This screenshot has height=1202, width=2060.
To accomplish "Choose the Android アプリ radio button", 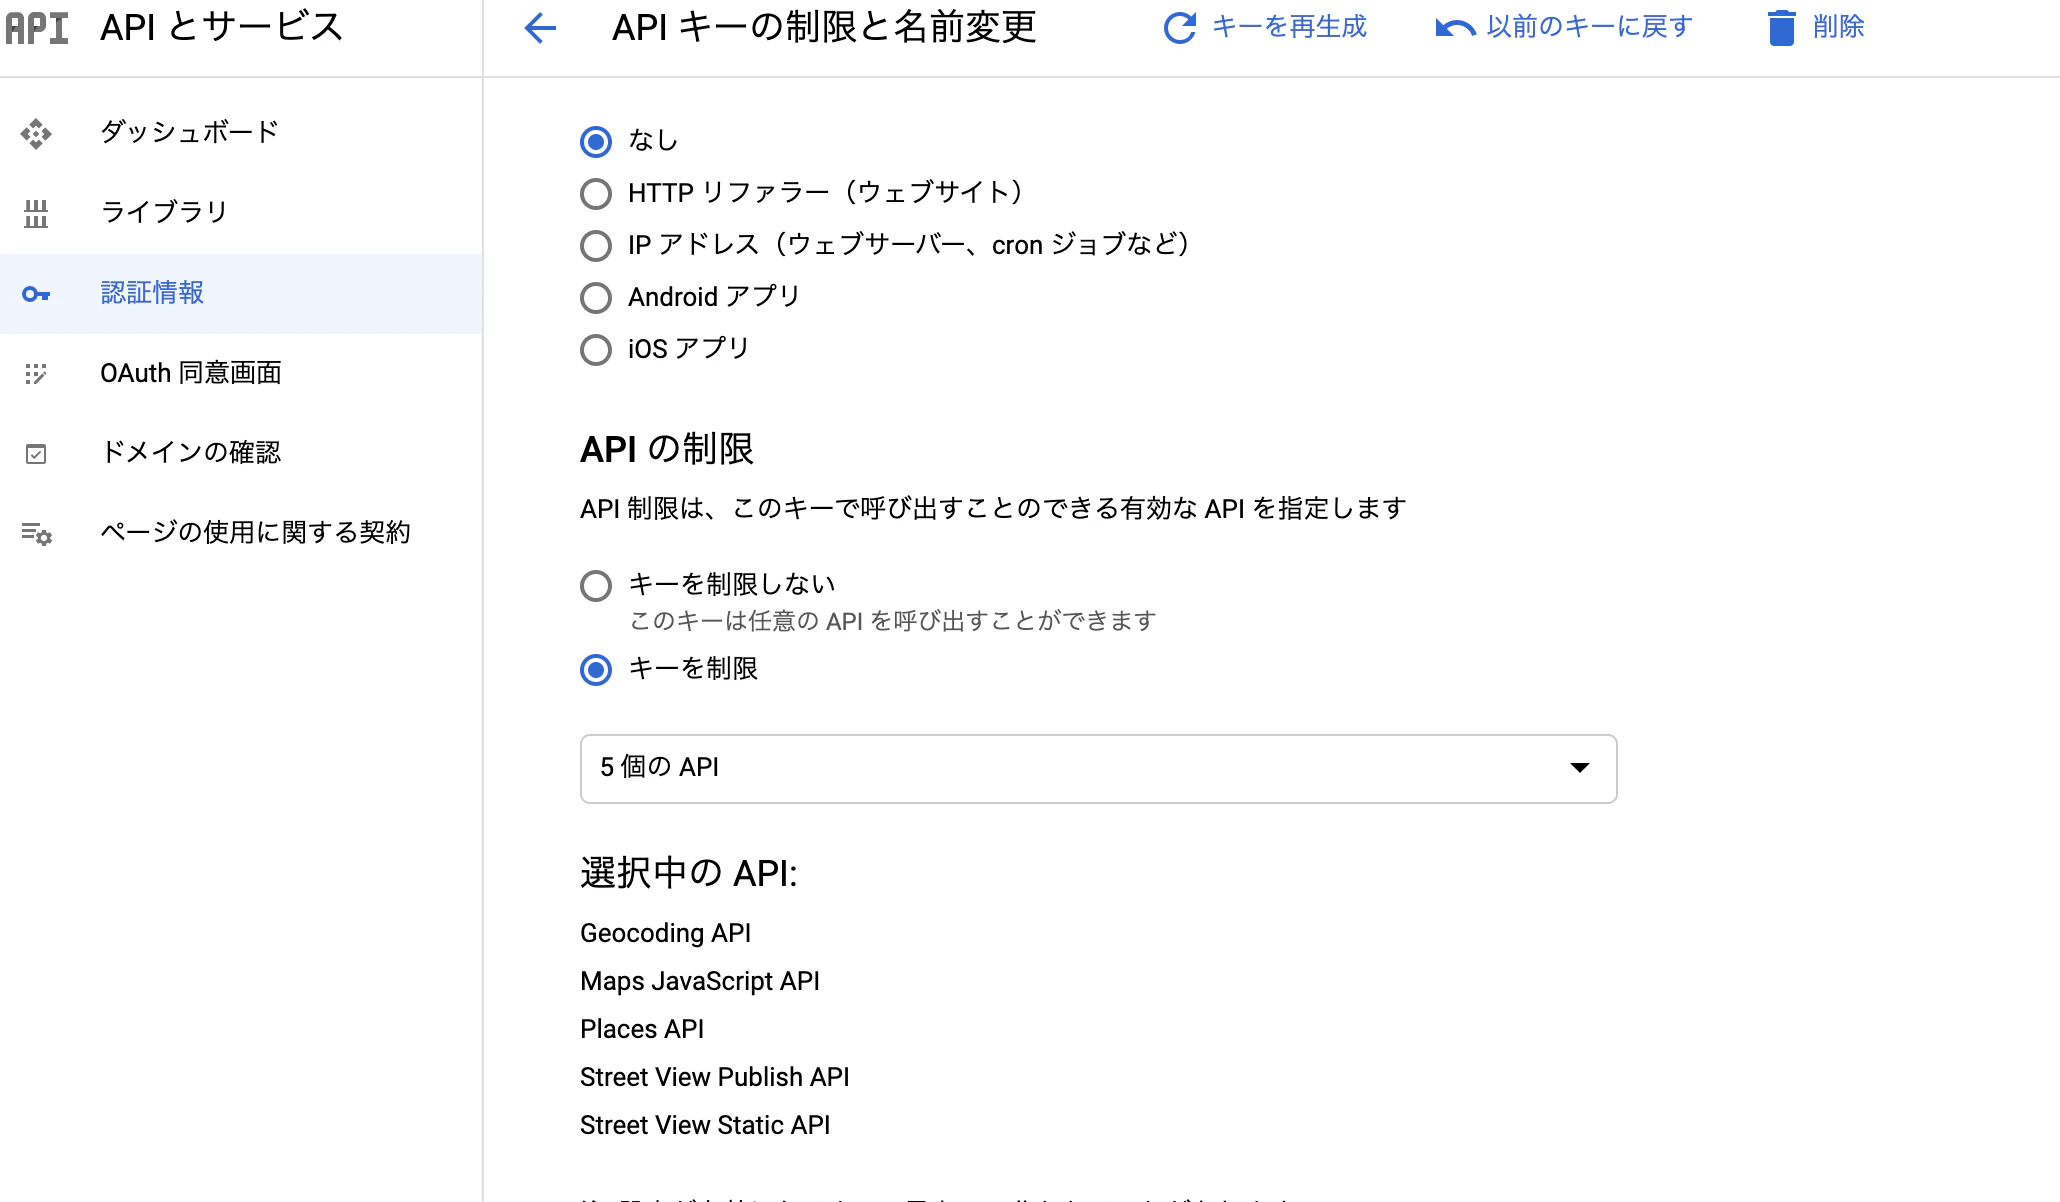I will pos(596,297).
